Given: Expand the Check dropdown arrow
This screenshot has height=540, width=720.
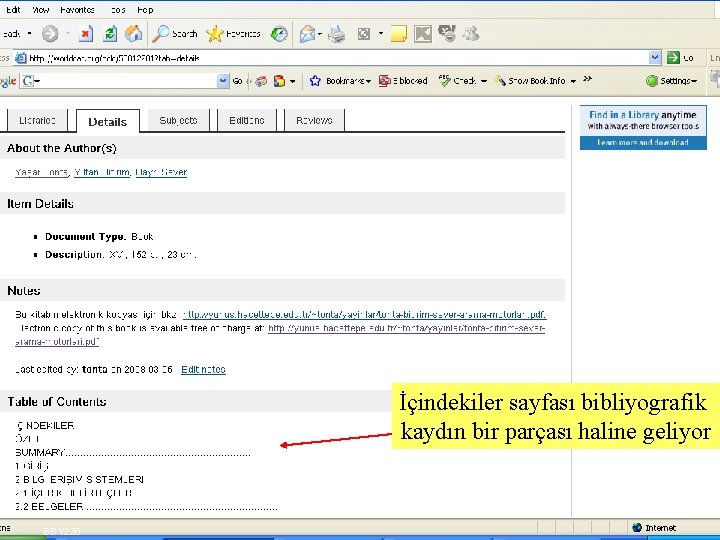Looking at the screenshot, I should 484,81.
